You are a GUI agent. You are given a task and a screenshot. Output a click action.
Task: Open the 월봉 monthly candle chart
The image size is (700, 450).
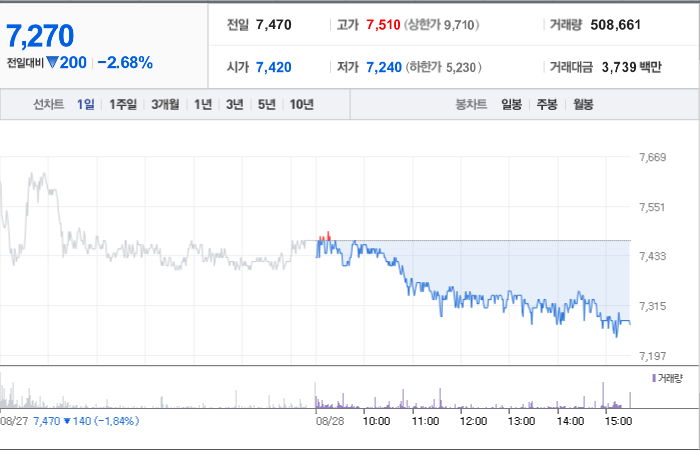[x=583, y=104]
